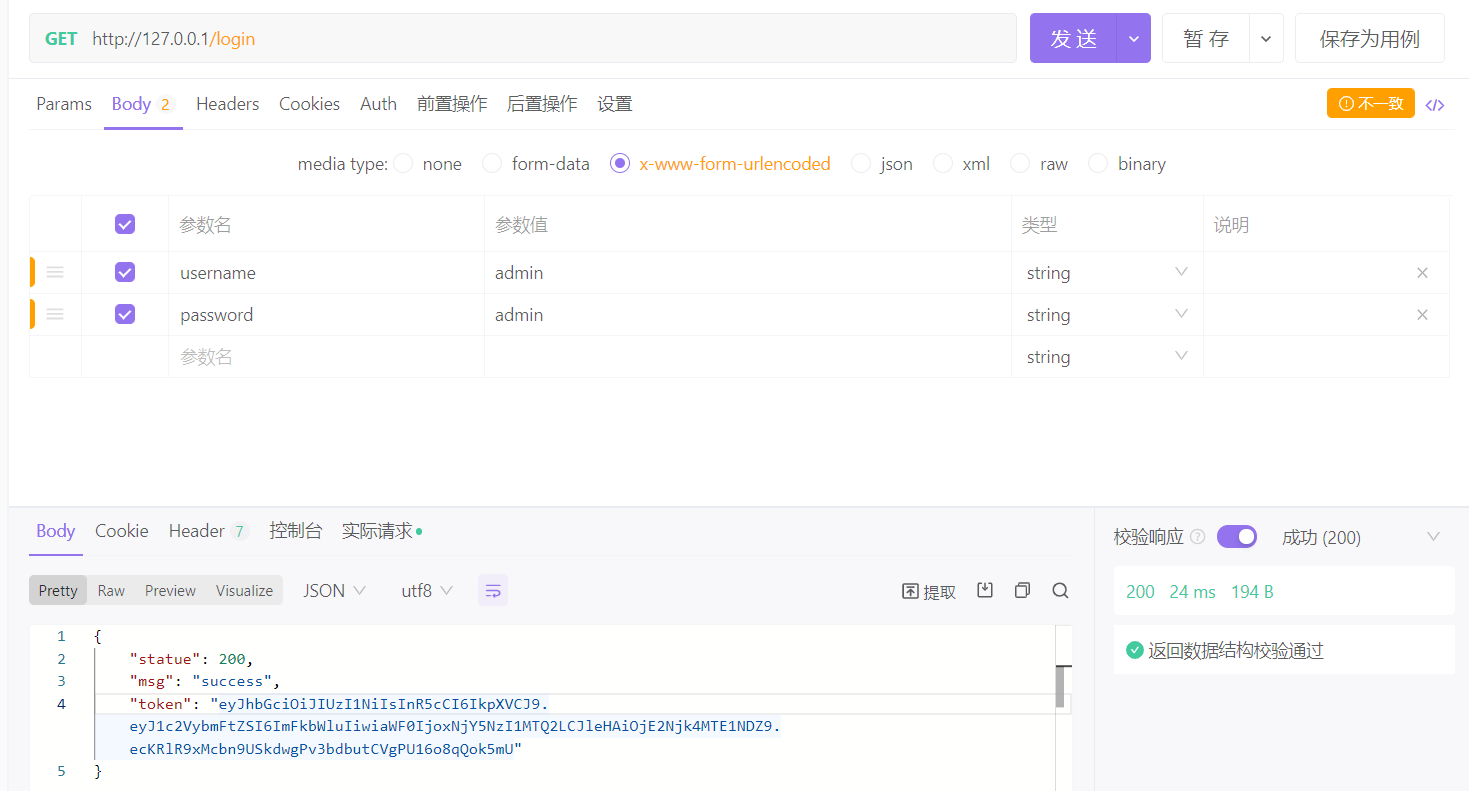Open the GET method dropdown

pyautogui.click(x=61, y=39)
